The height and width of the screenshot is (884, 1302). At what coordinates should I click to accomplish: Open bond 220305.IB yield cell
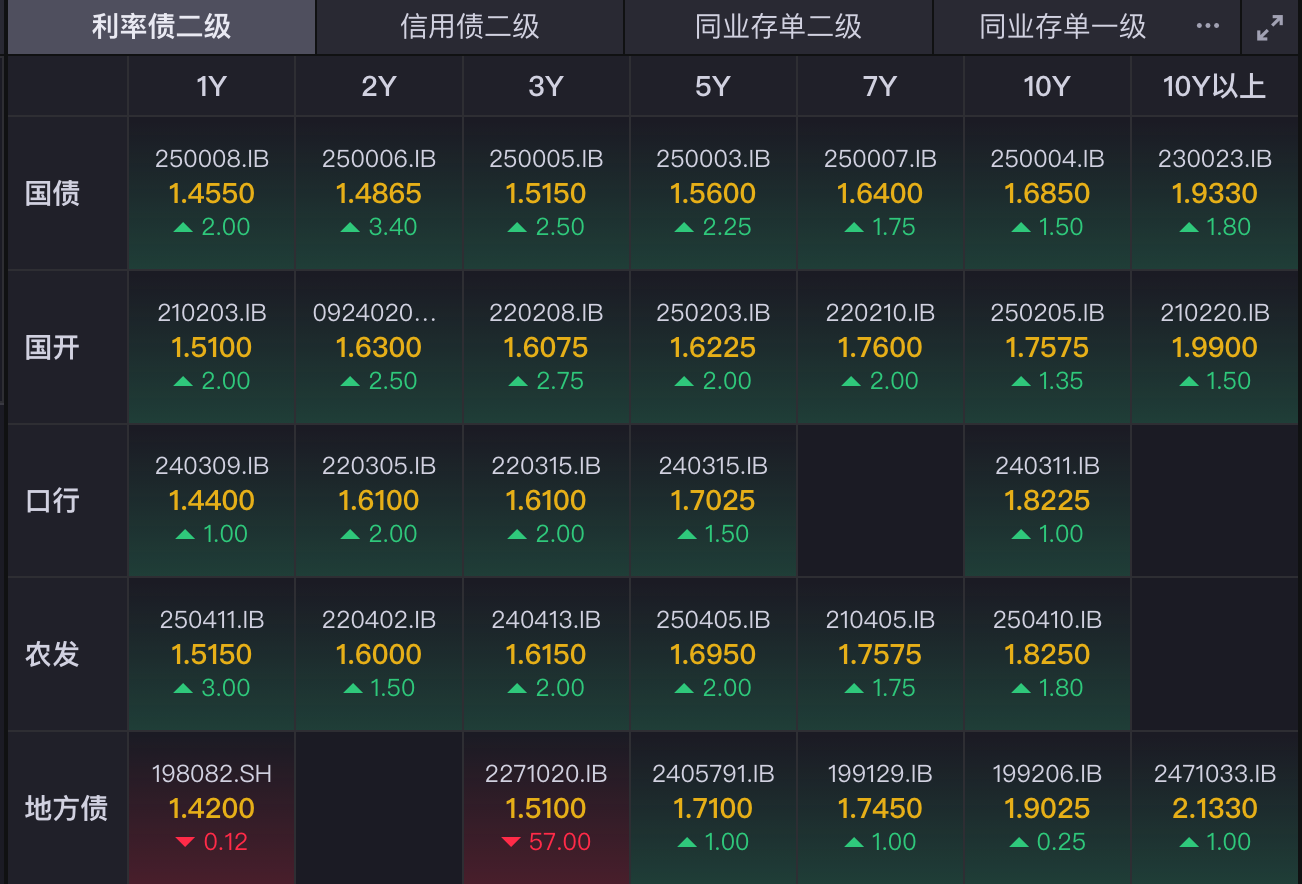379,500
